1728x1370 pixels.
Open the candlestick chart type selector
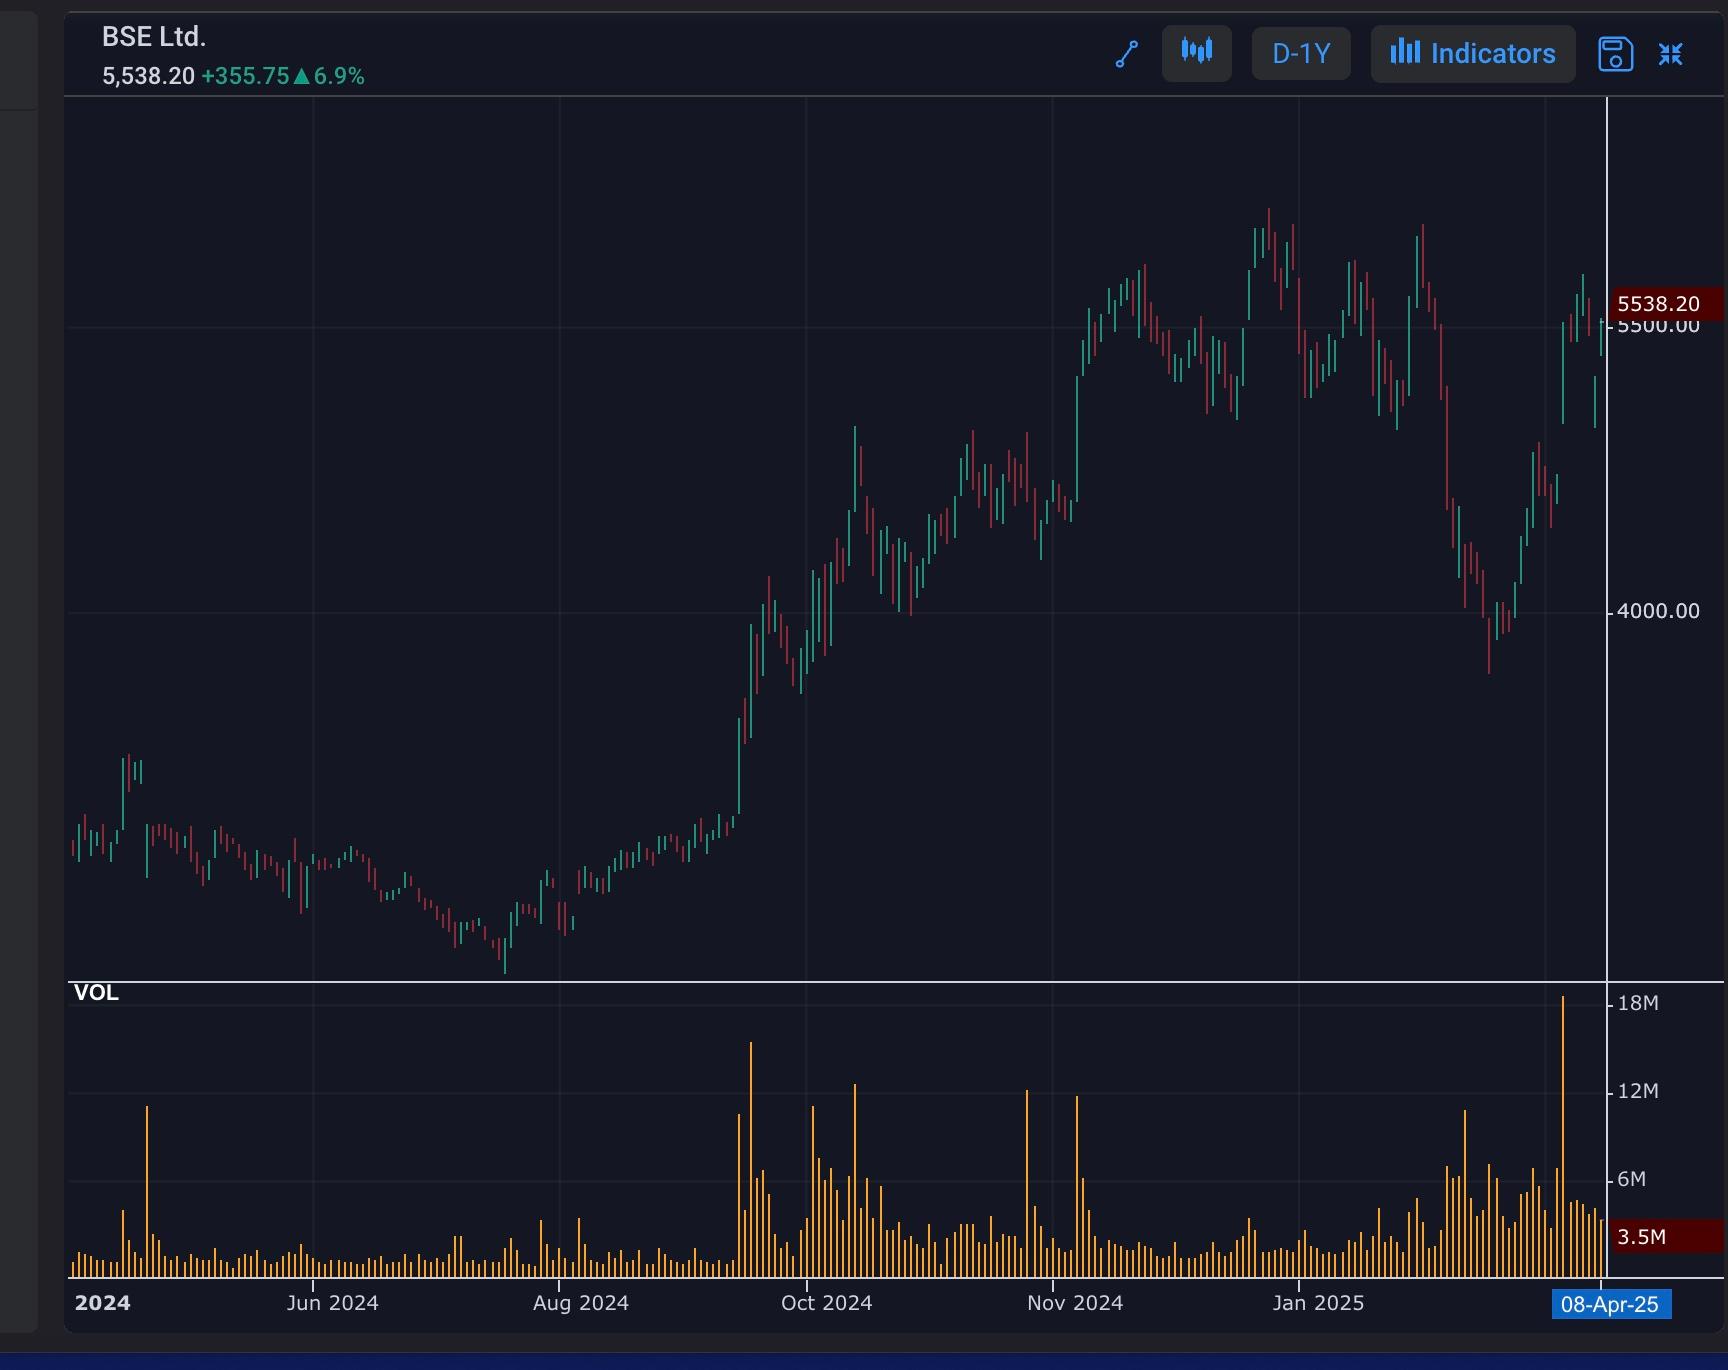(1197, 53)
